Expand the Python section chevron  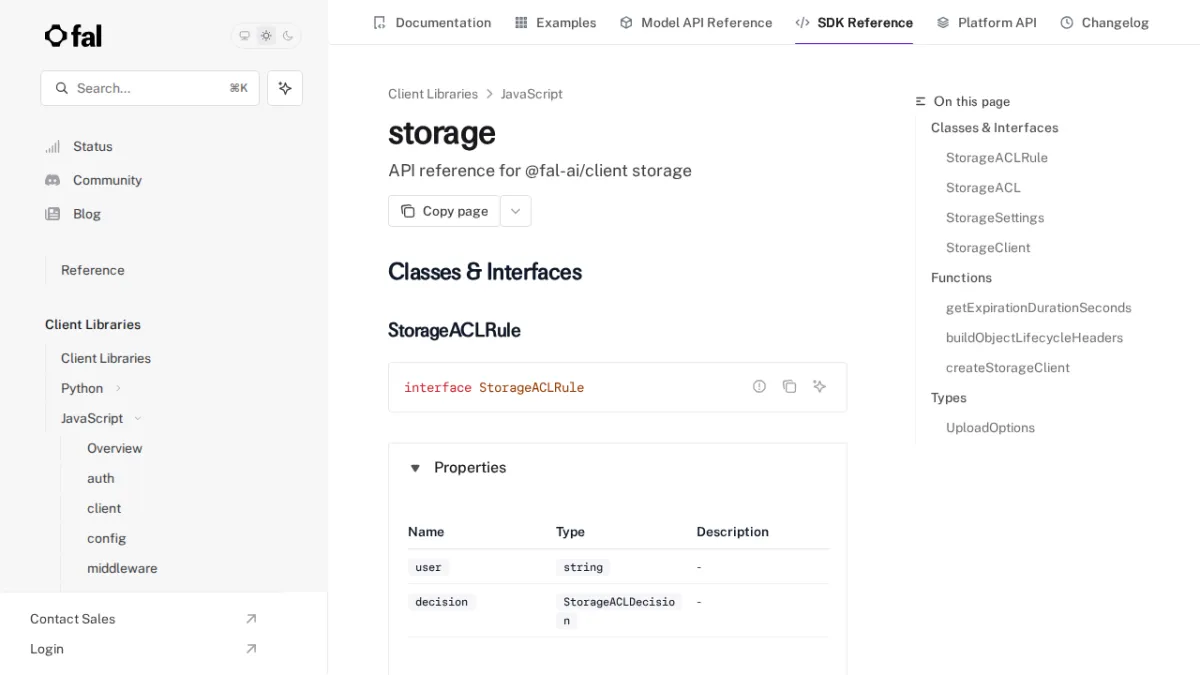point(118,388)
